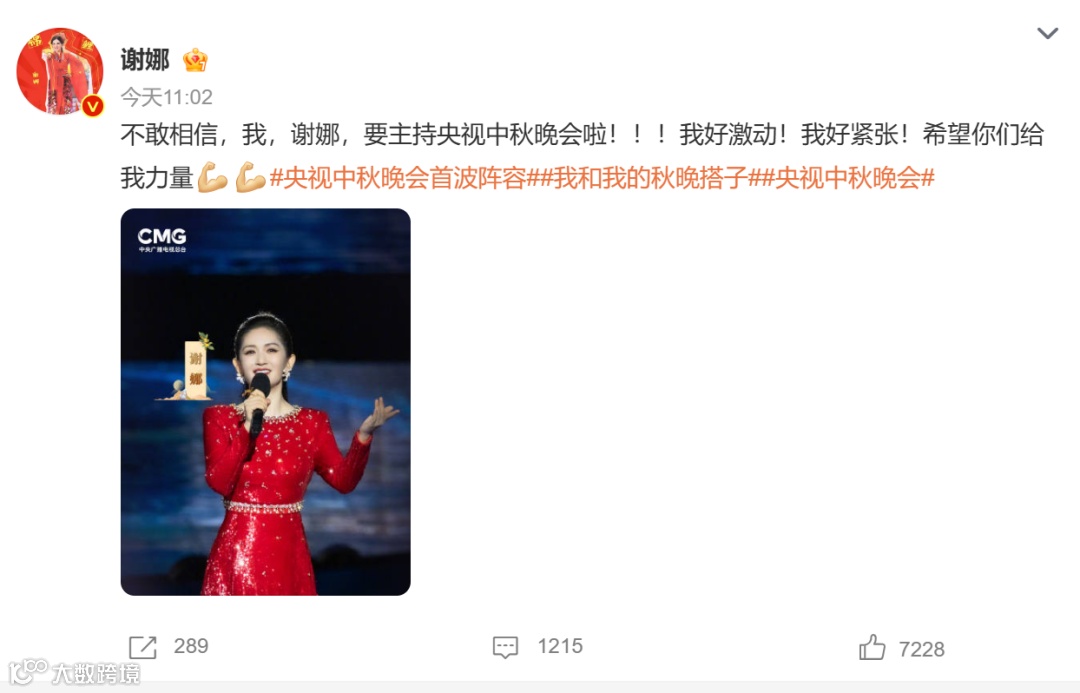
Task: Click the orange verified V badge
Action: 92,106
